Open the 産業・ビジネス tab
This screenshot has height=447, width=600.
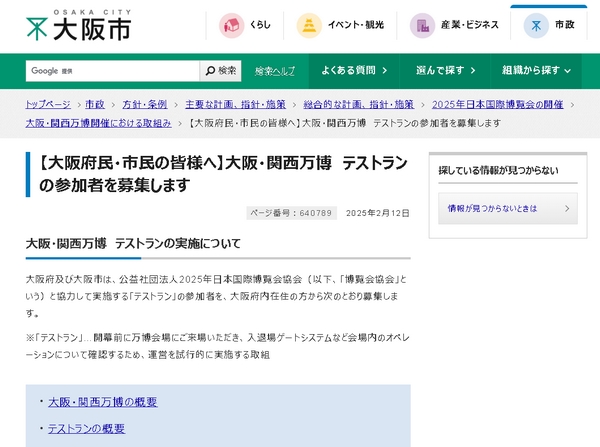[454, 25]
